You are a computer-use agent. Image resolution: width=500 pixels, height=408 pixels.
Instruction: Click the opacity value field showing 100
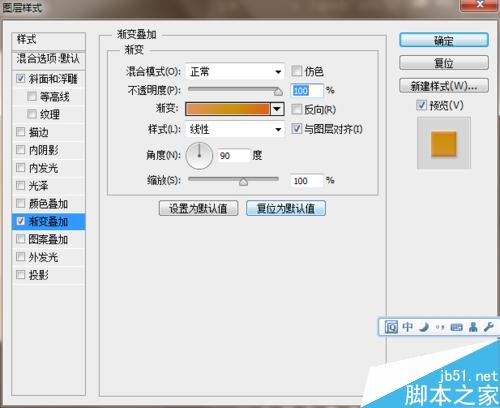pyautogui.click(x=307, y=90)
